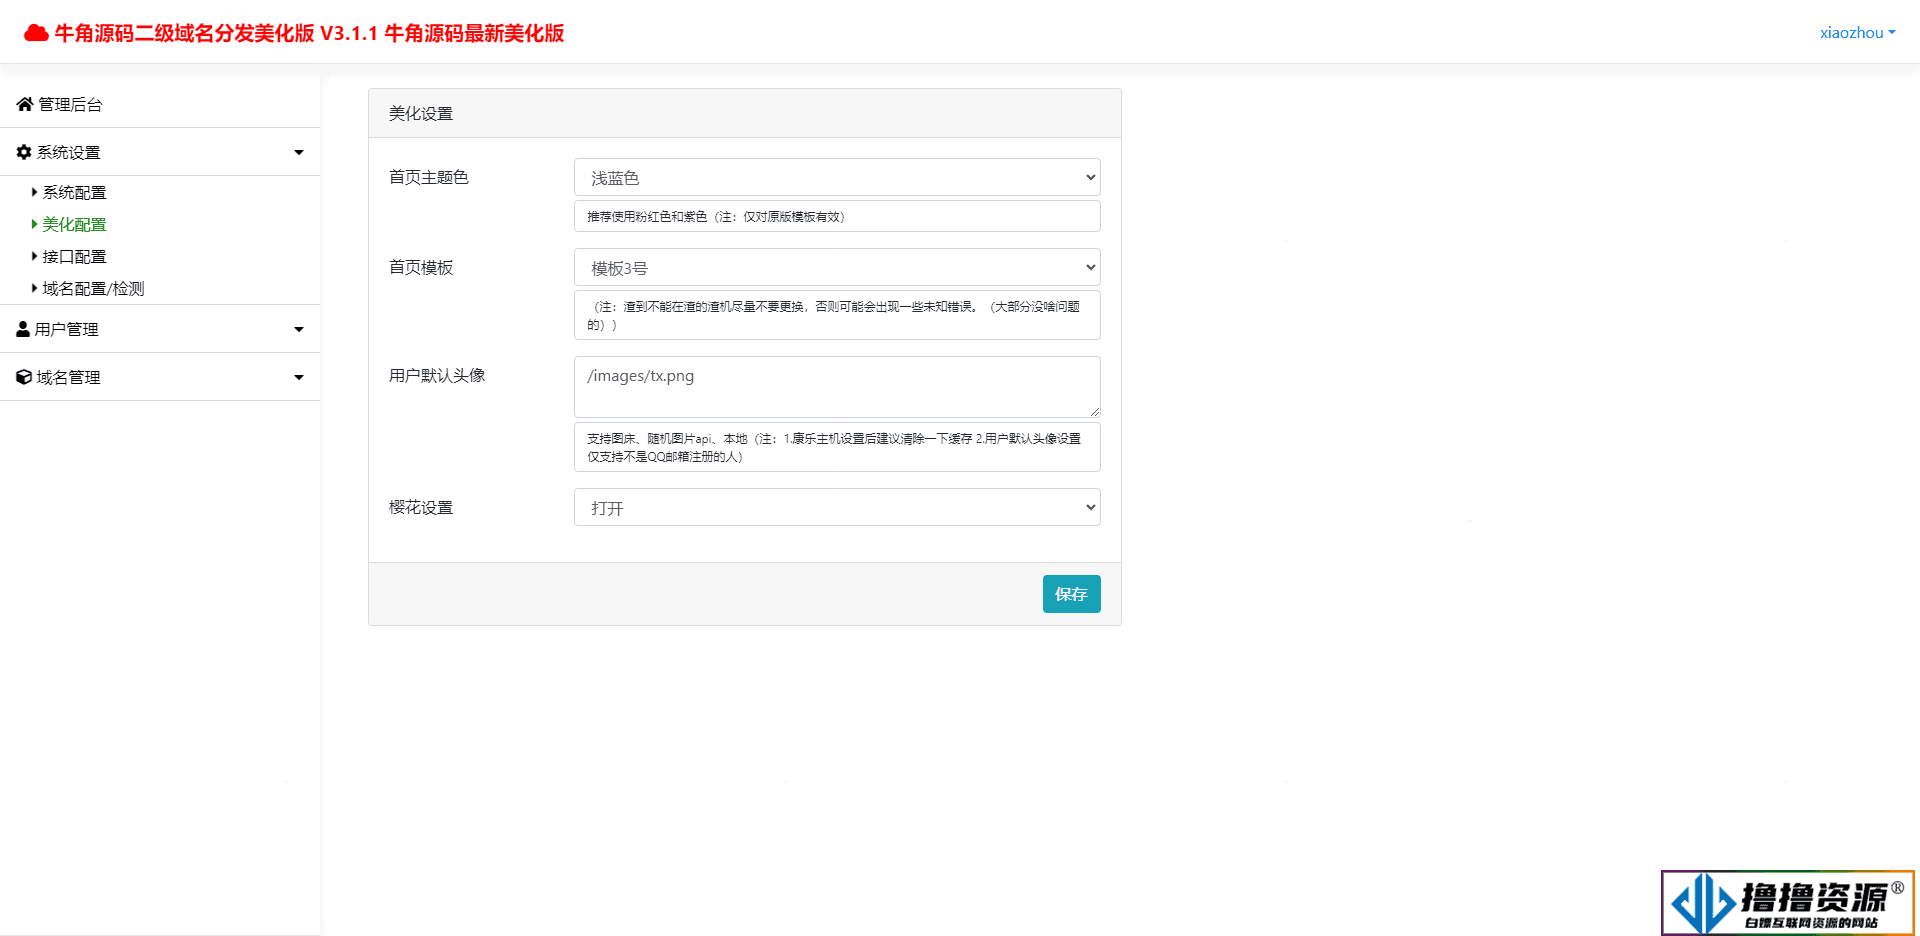
Task: Expand the 域名管理 menu arrow
Action: 298,378
